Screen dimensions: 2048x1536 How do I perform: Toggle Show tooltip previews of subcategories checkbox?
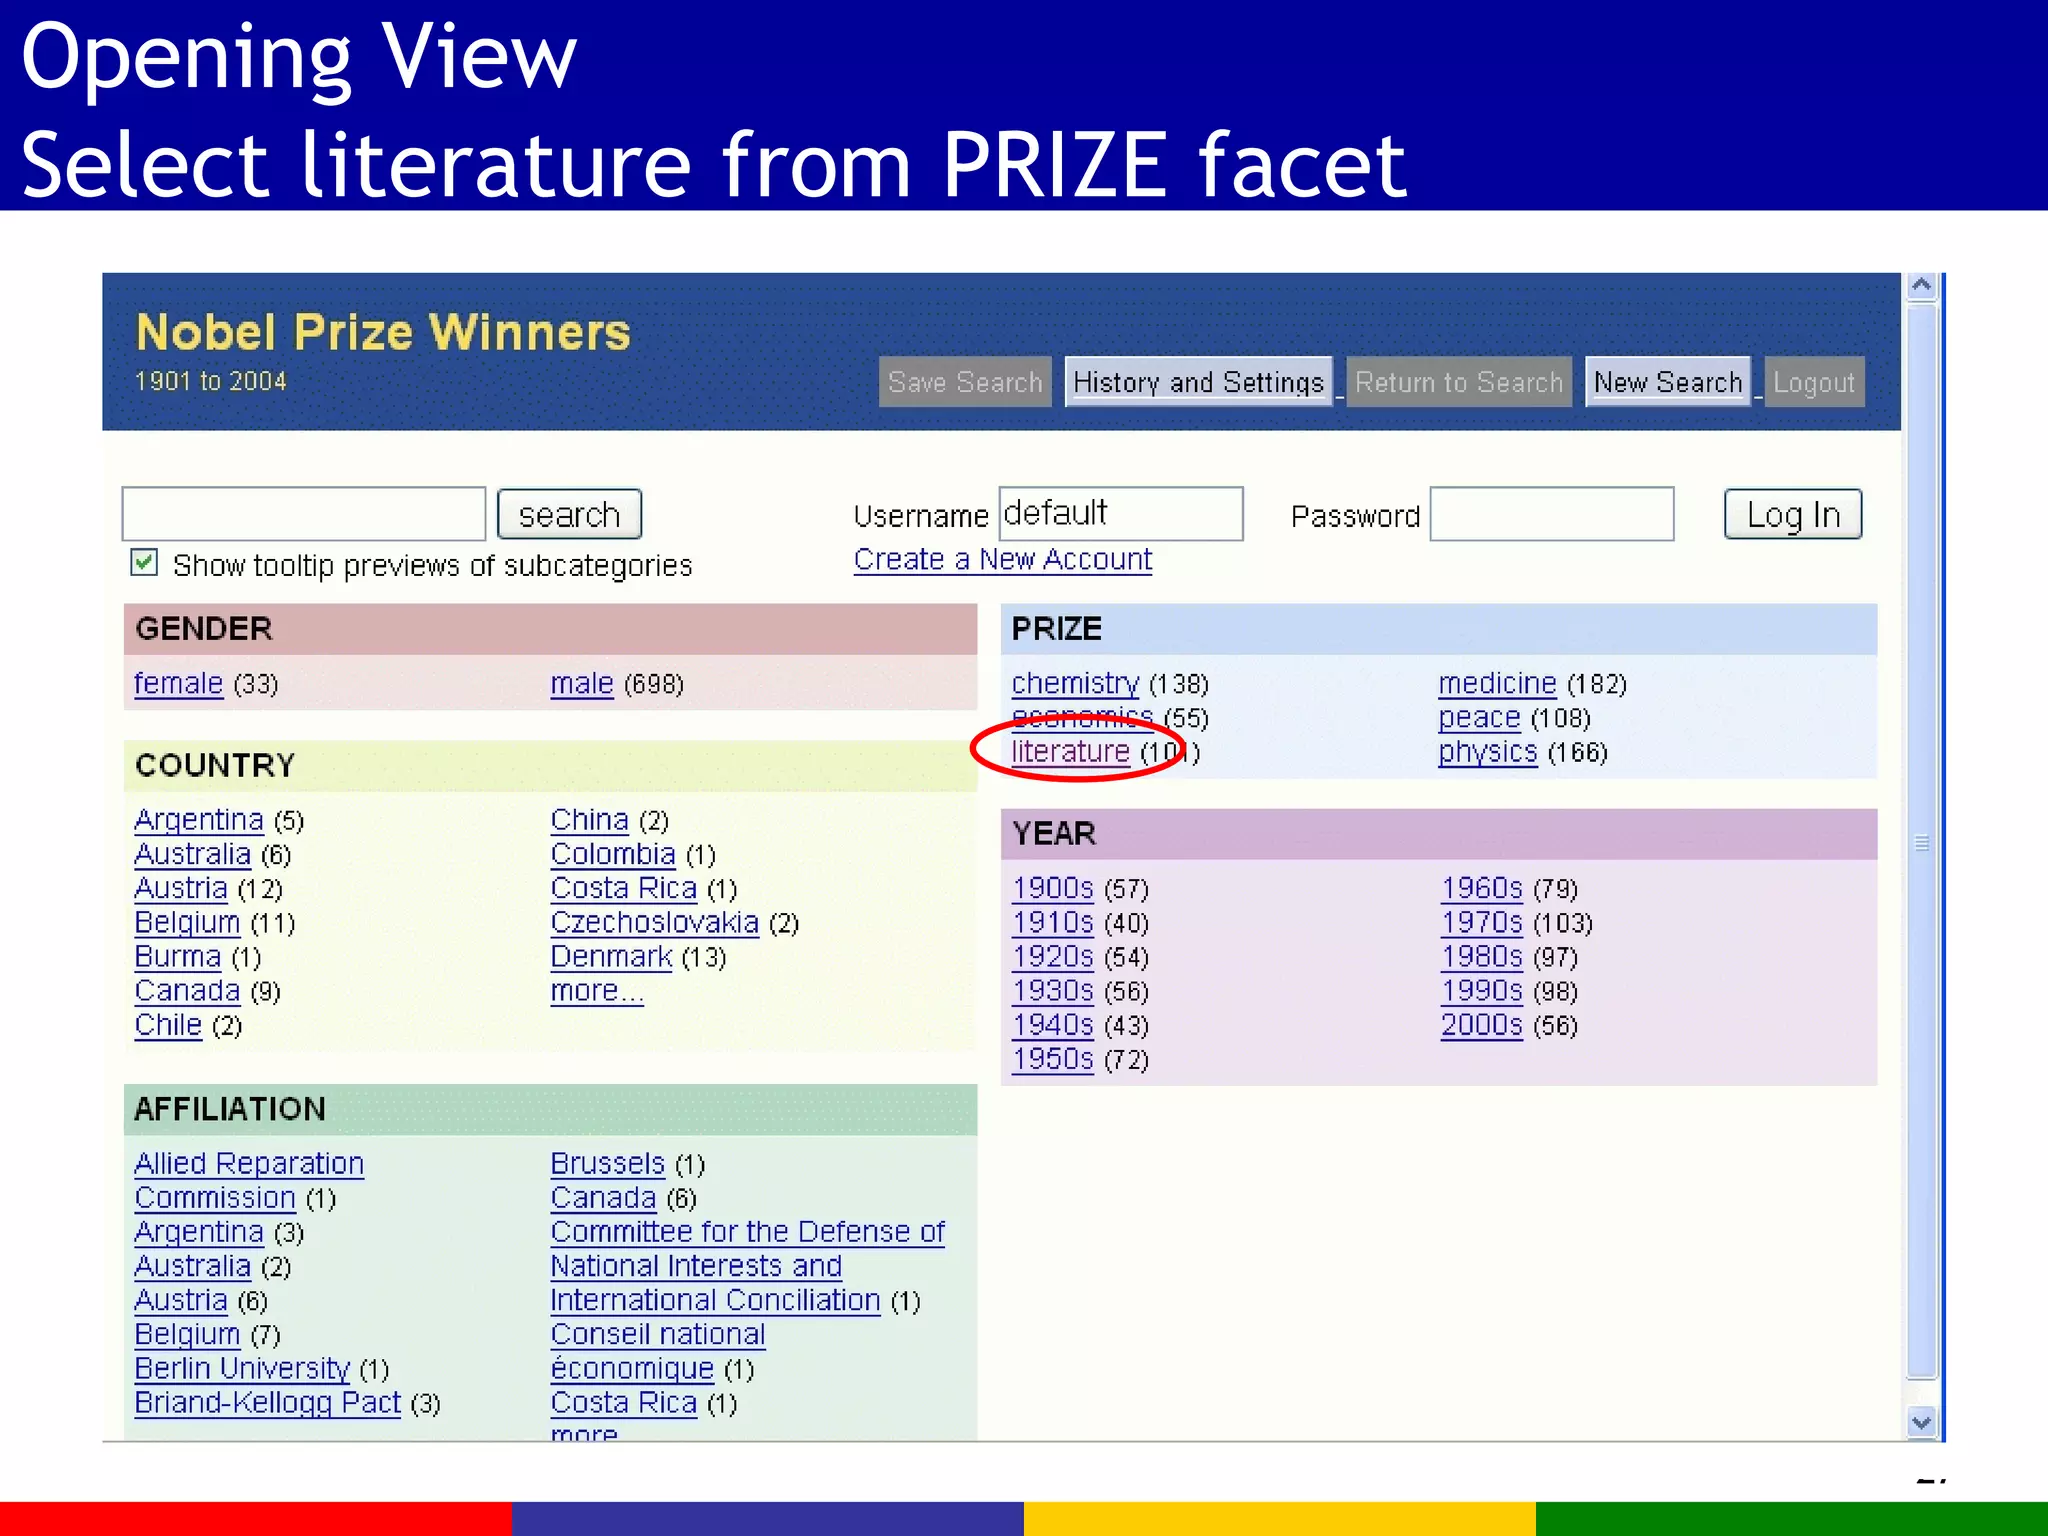(x=144, y=562)
